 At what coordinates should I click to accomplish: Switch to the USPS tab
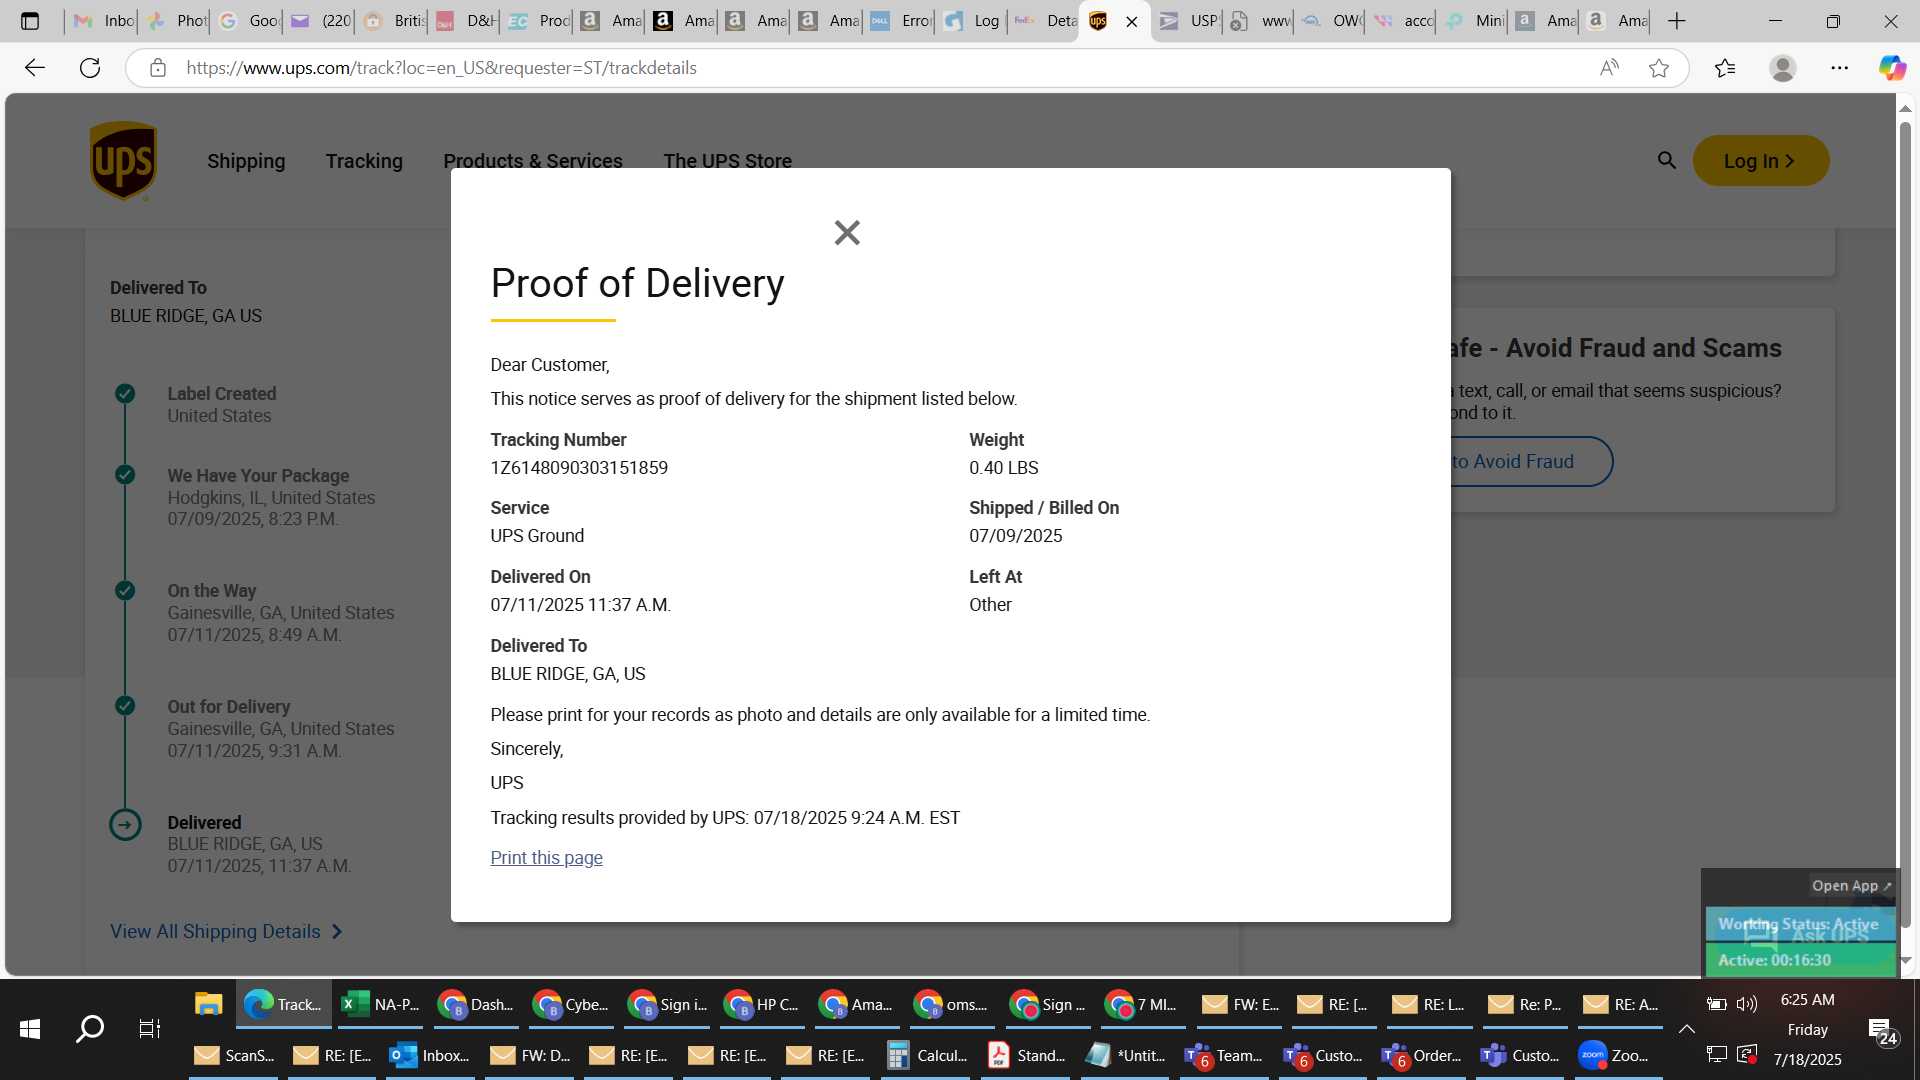pyautogui.click(x=1187, y=21)
